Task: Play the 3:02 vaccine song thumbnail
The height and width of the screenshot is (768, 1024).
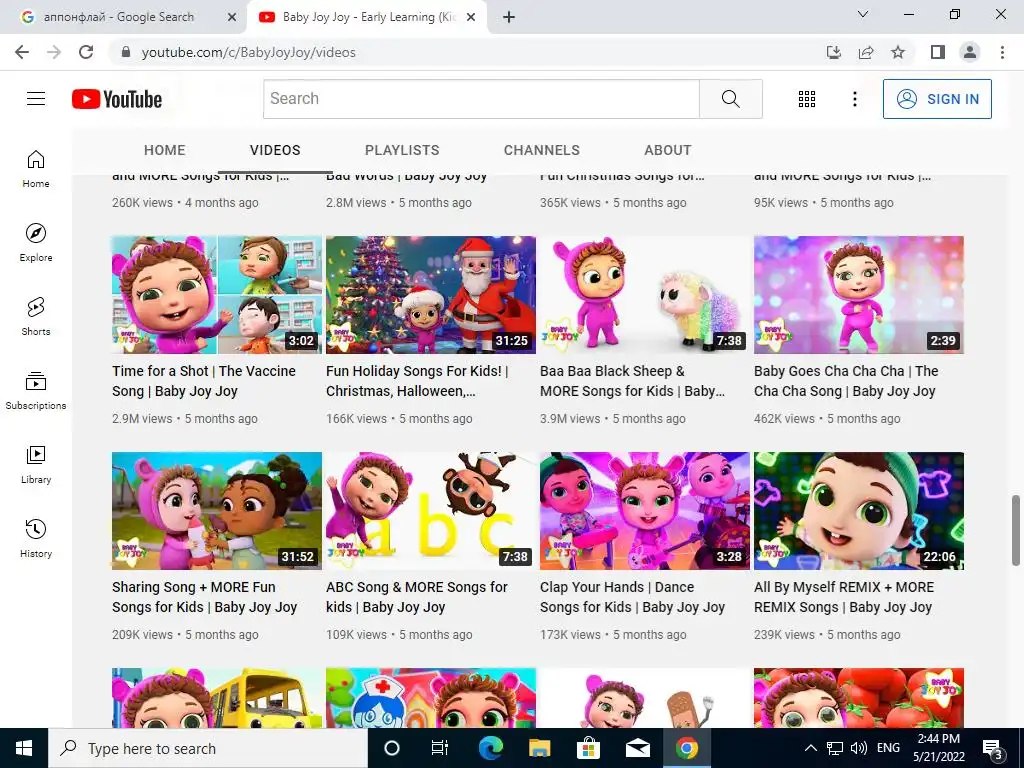Action: click(x=217, y=295)
